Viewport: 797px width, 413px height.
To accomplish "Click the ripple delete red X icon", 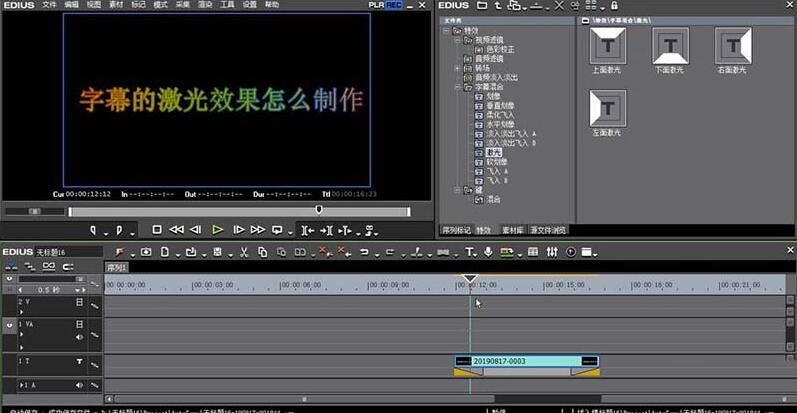I will tap(325, 251).
